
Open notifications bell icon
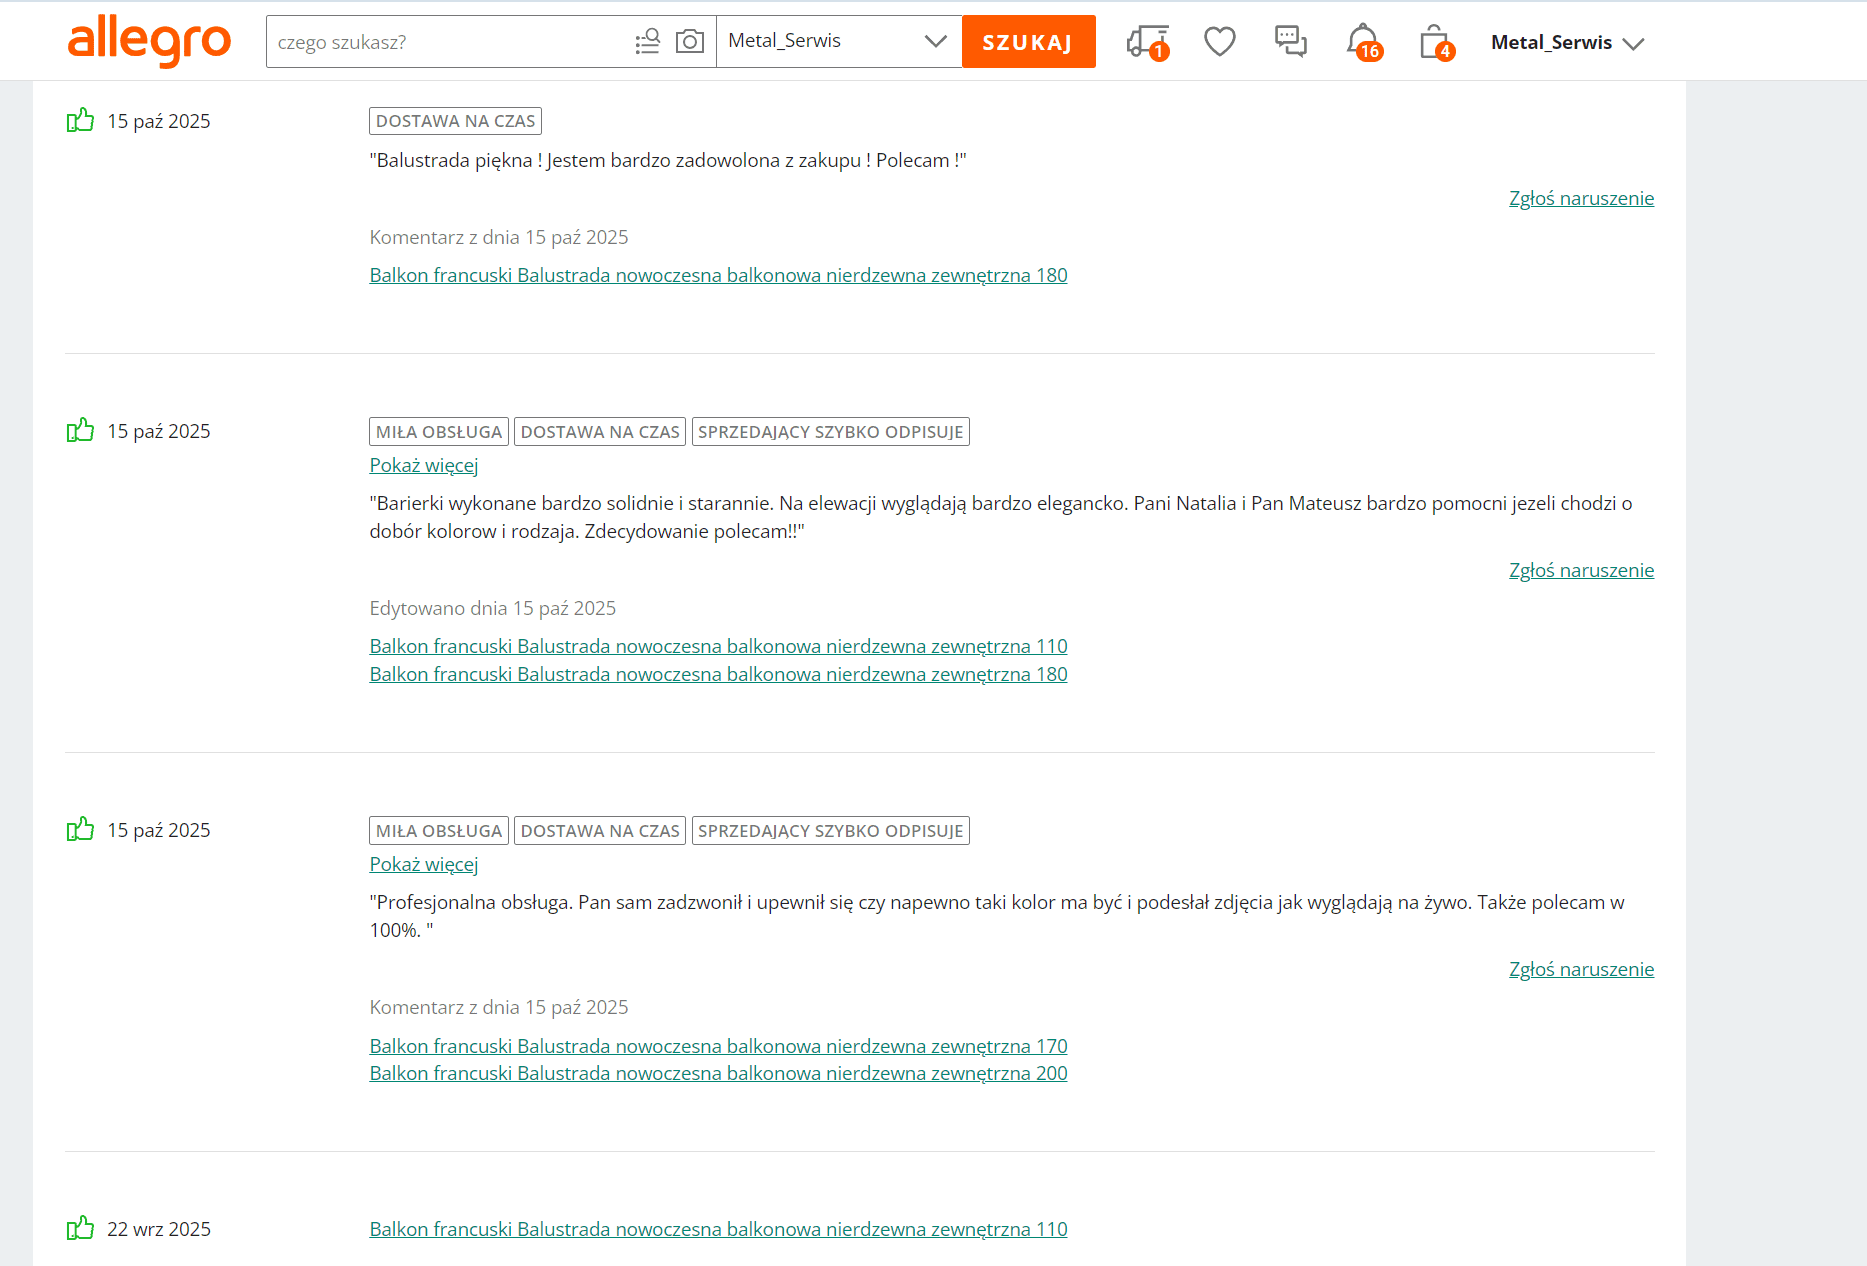1362,42
